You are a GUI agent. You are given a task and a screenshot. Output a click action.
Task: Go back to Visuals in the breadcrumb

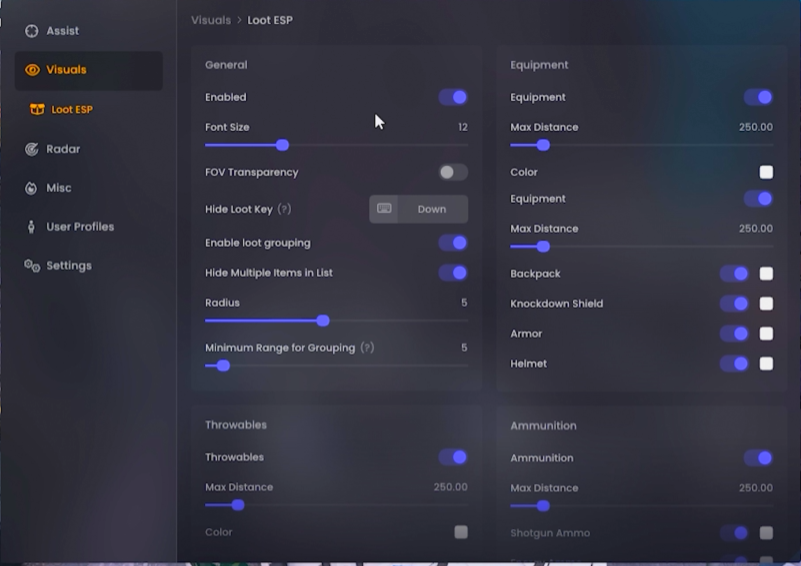click(x=211, y=20)
